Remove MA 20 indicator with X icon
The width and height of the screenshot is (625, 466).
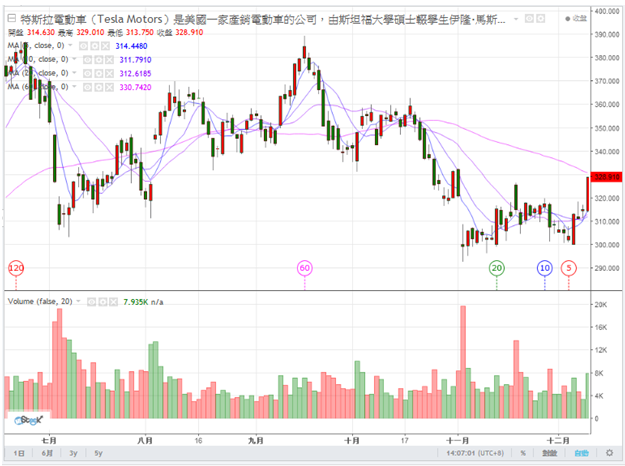click(109, 74)
